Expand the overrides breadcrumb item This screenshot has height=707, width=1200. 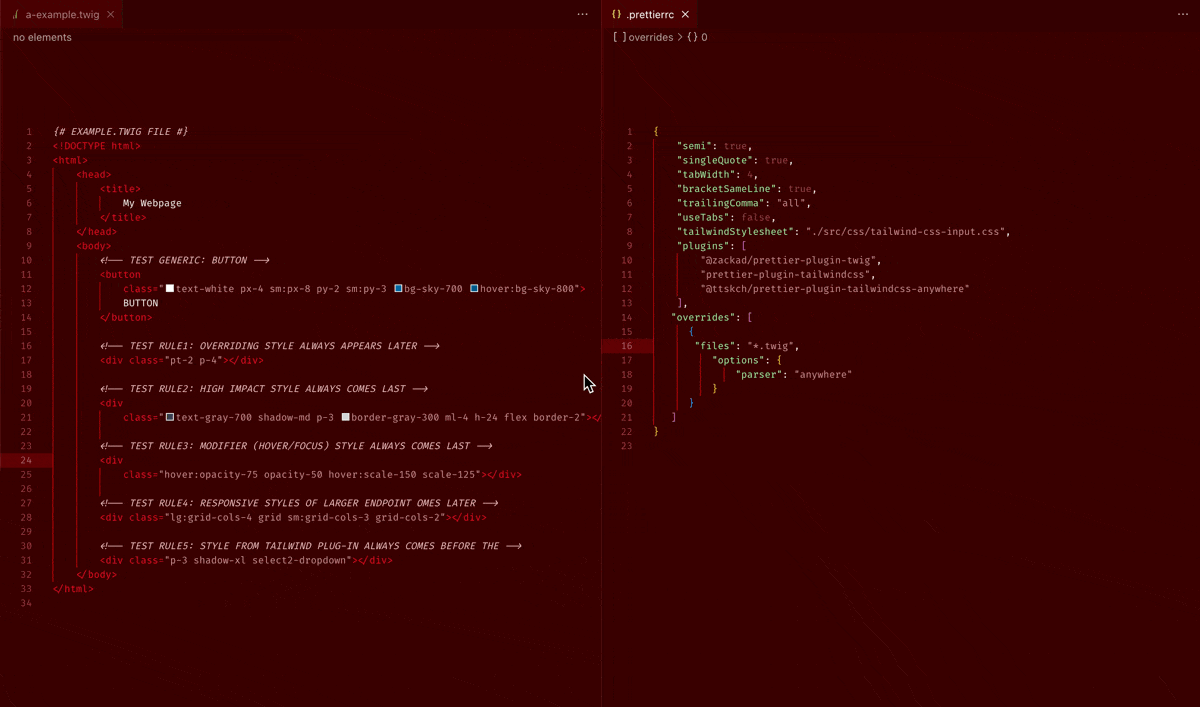point(651,37)
